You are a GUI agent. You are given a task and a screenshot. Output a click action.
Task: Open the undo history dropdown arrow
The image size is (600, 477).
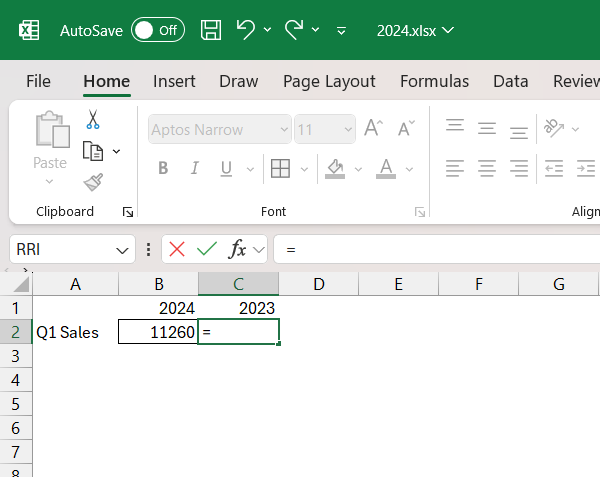(x=267, y=30)
